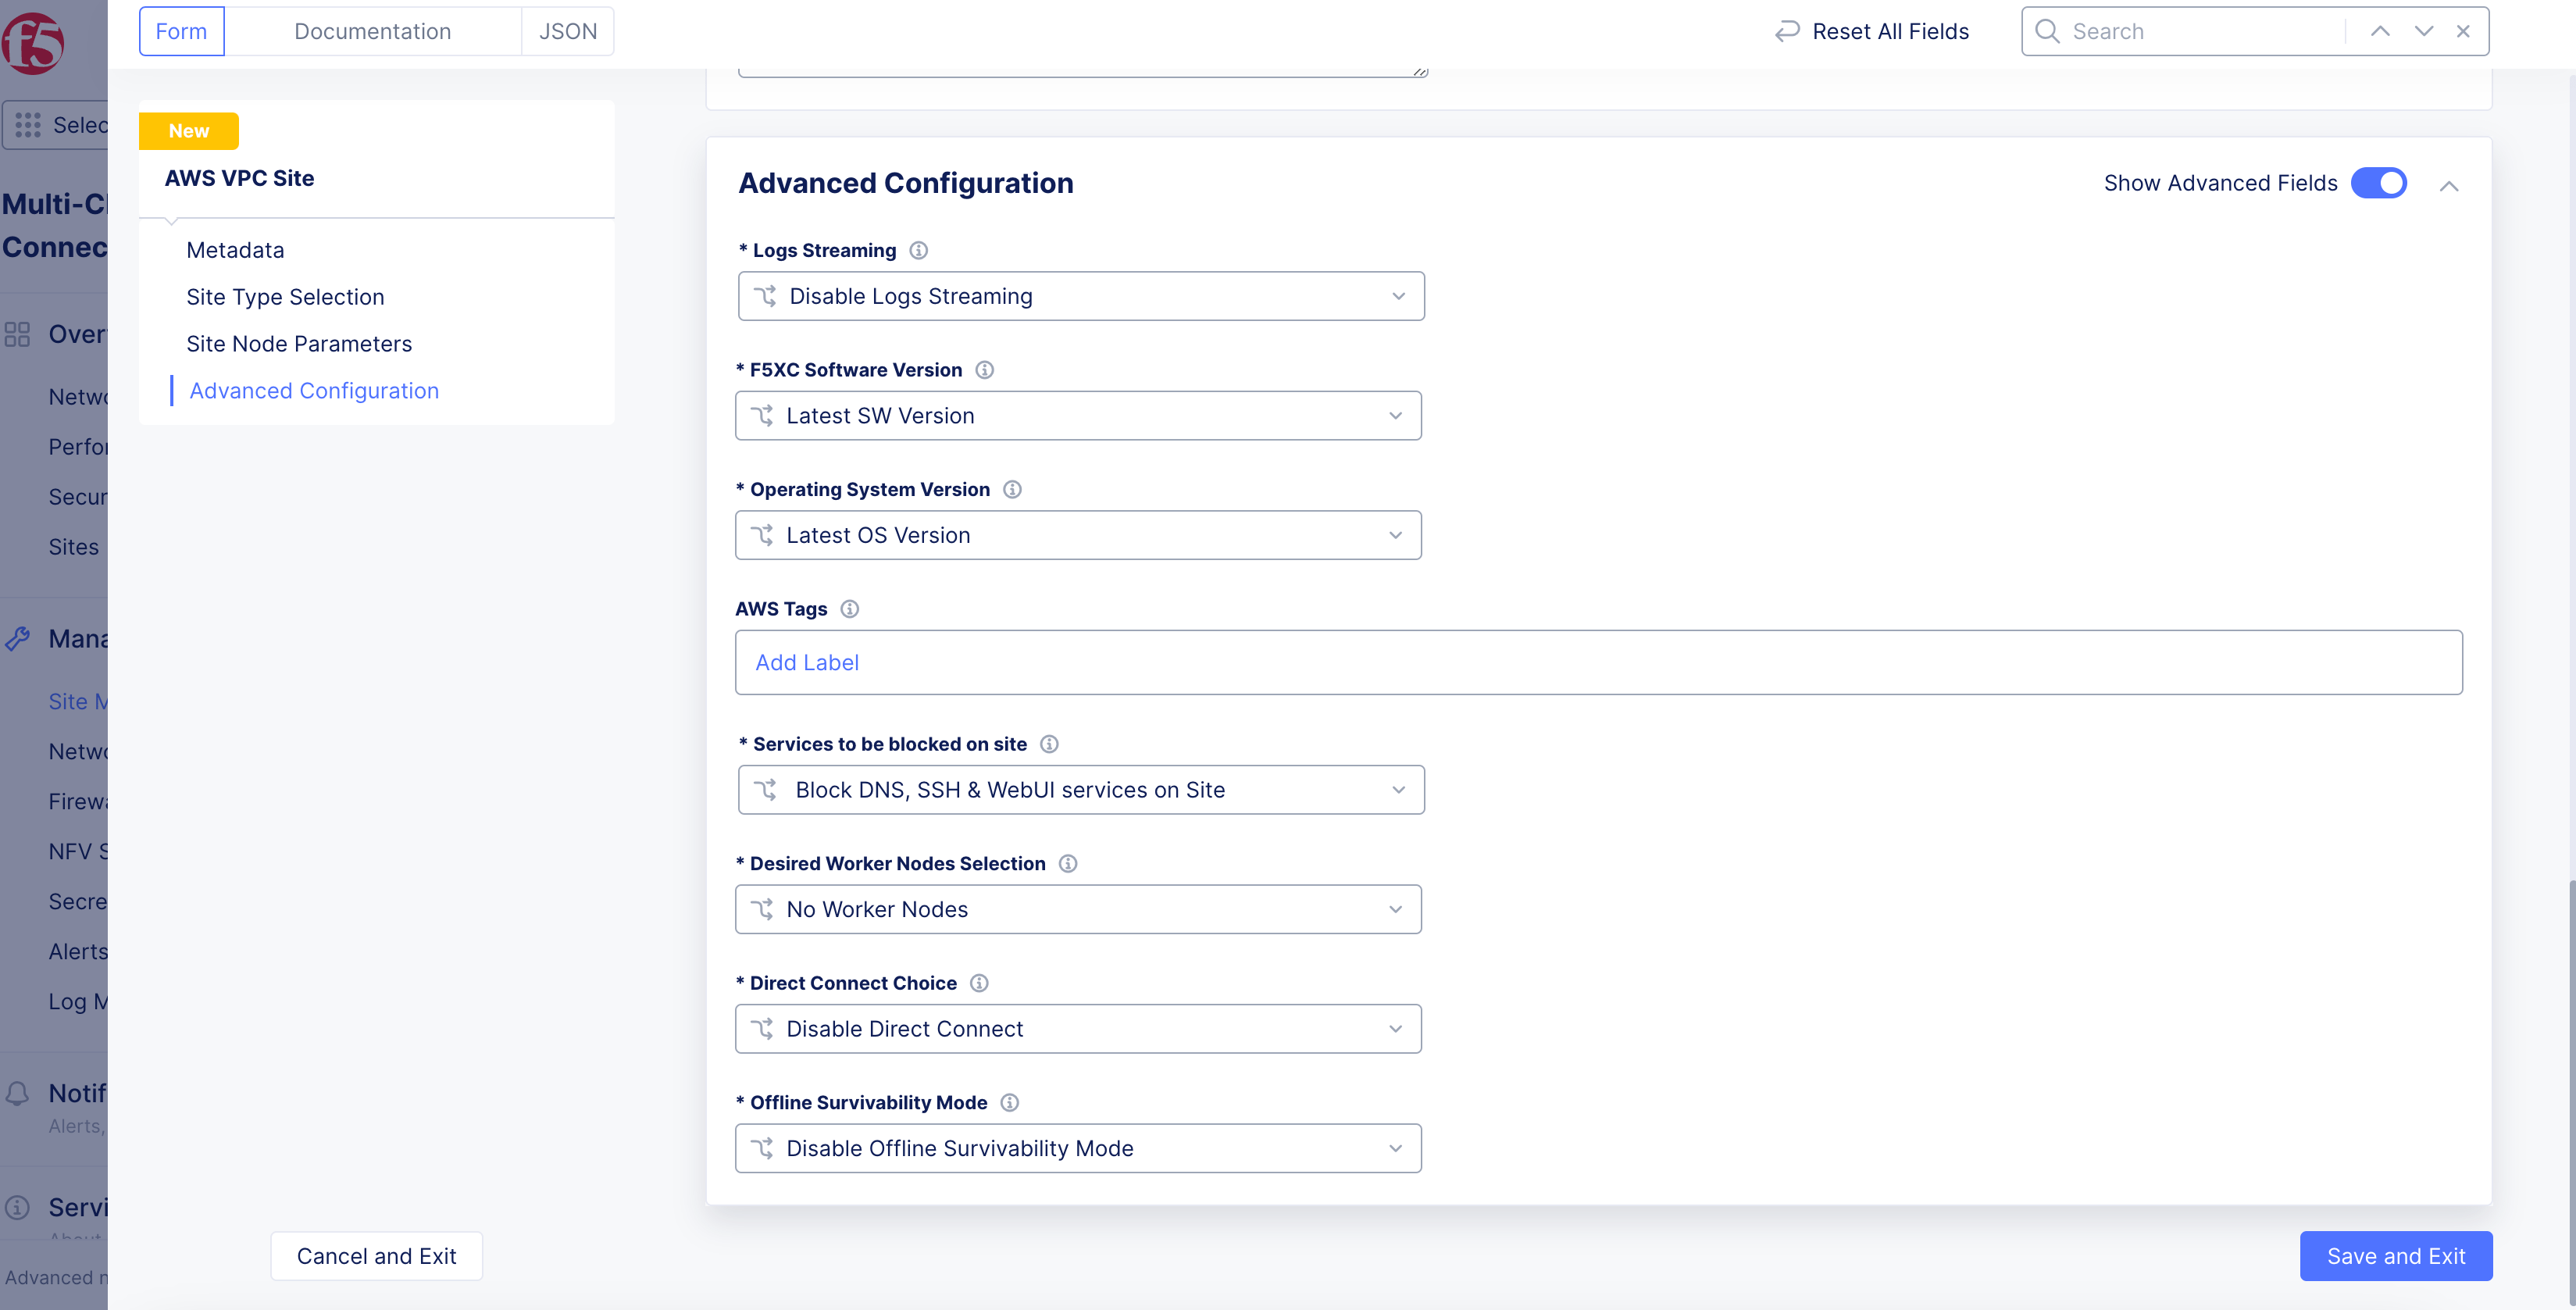Click Save and Exit button
The width and height of the screenshot is (2576, 1310).
click(2395, 1256)
